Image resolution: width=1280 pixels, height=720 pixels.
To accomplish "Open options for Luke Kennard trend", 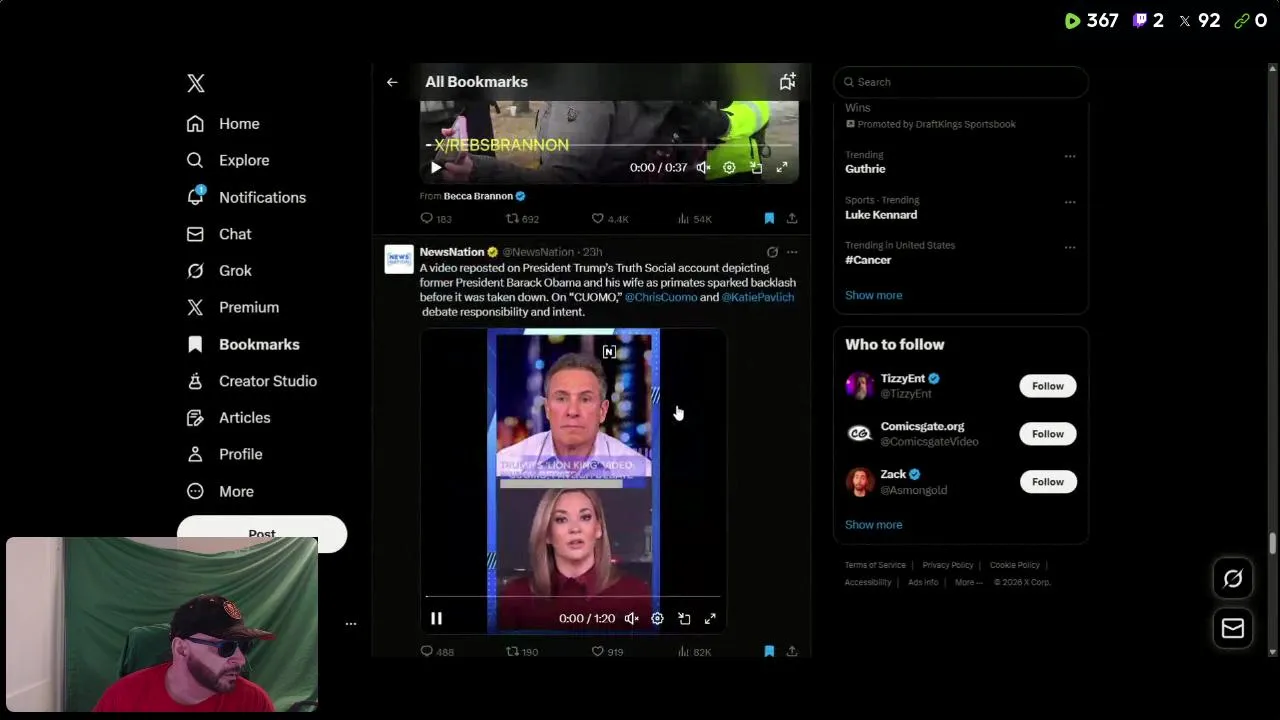I will pos(1070,202).
